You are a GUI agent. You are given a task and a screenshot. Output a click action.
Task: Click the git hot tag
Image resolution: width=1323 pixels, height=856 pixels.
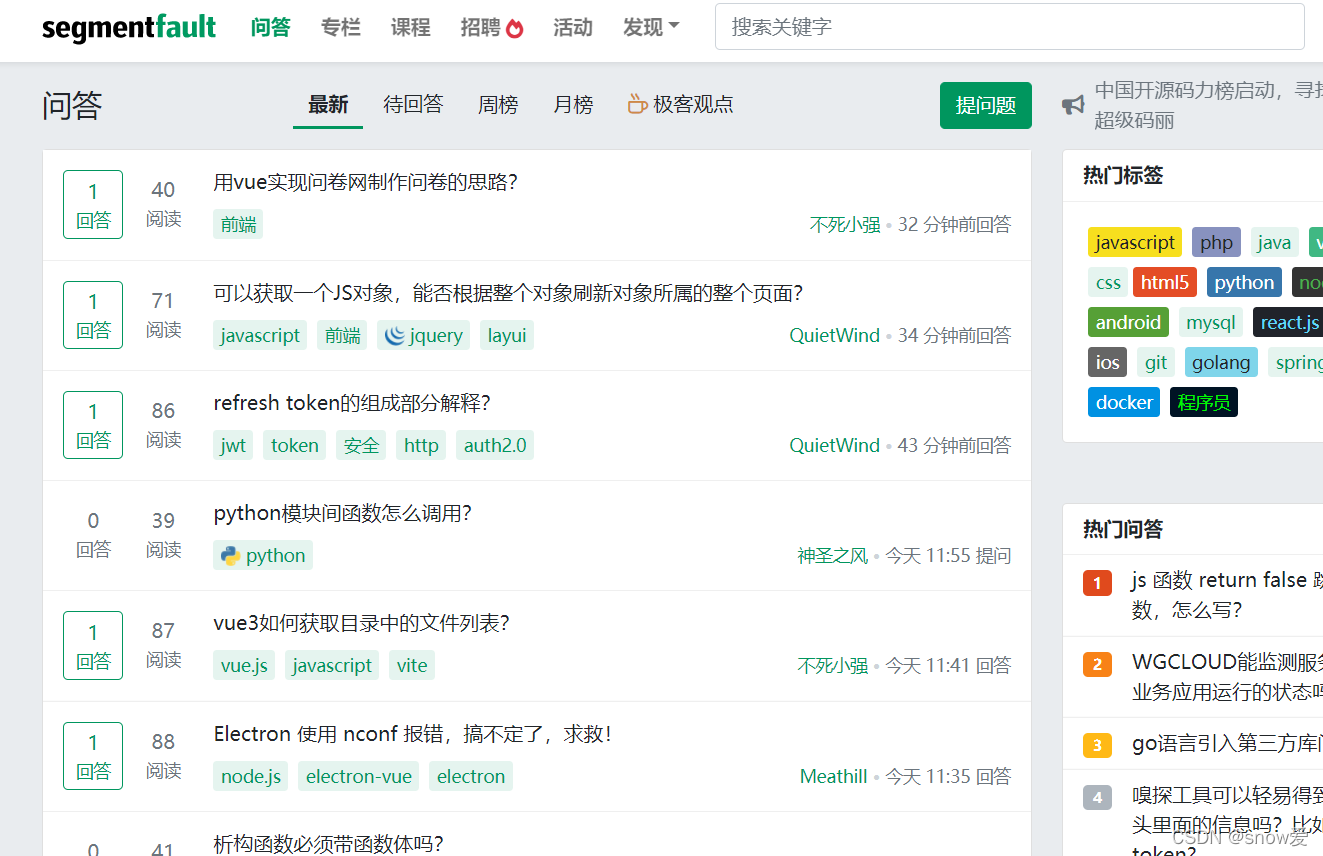pyautogui.click(x=1156, y=362)
